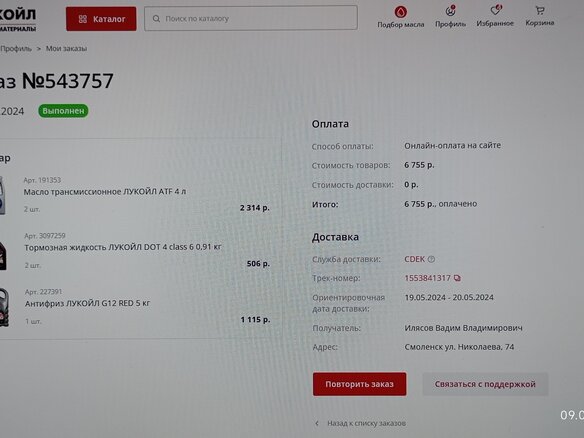The width and height of the screenshot is (584, 438).
Task: Go back via Назад к списку заказов
Action: 366,423
